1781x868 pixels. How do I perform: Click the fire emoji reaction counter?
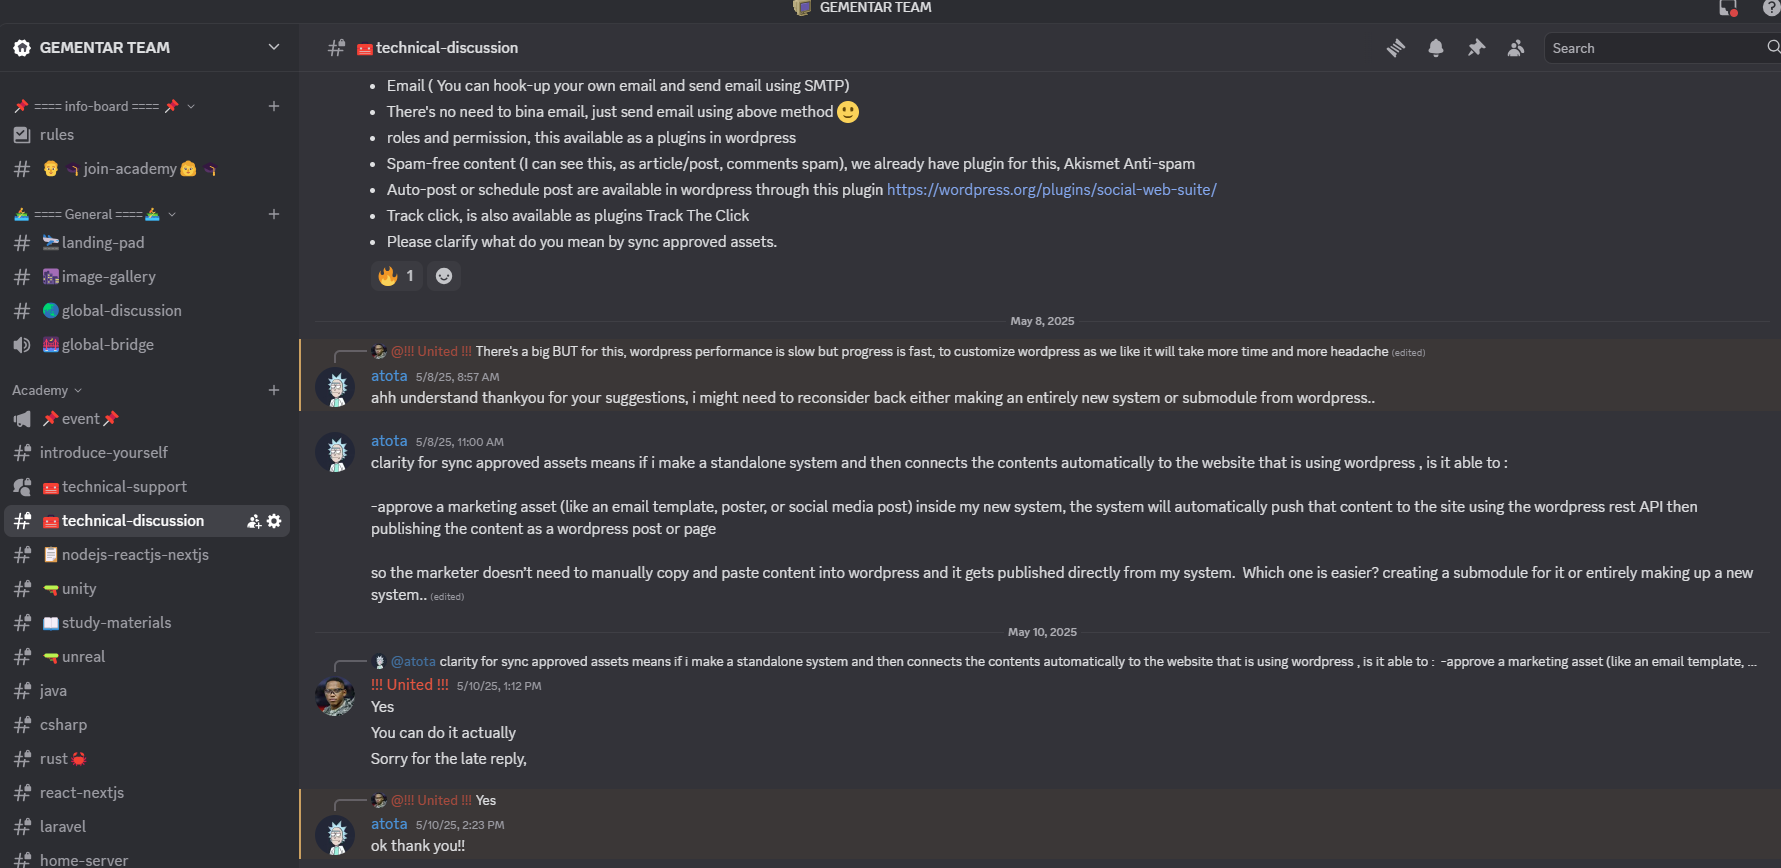396,276
